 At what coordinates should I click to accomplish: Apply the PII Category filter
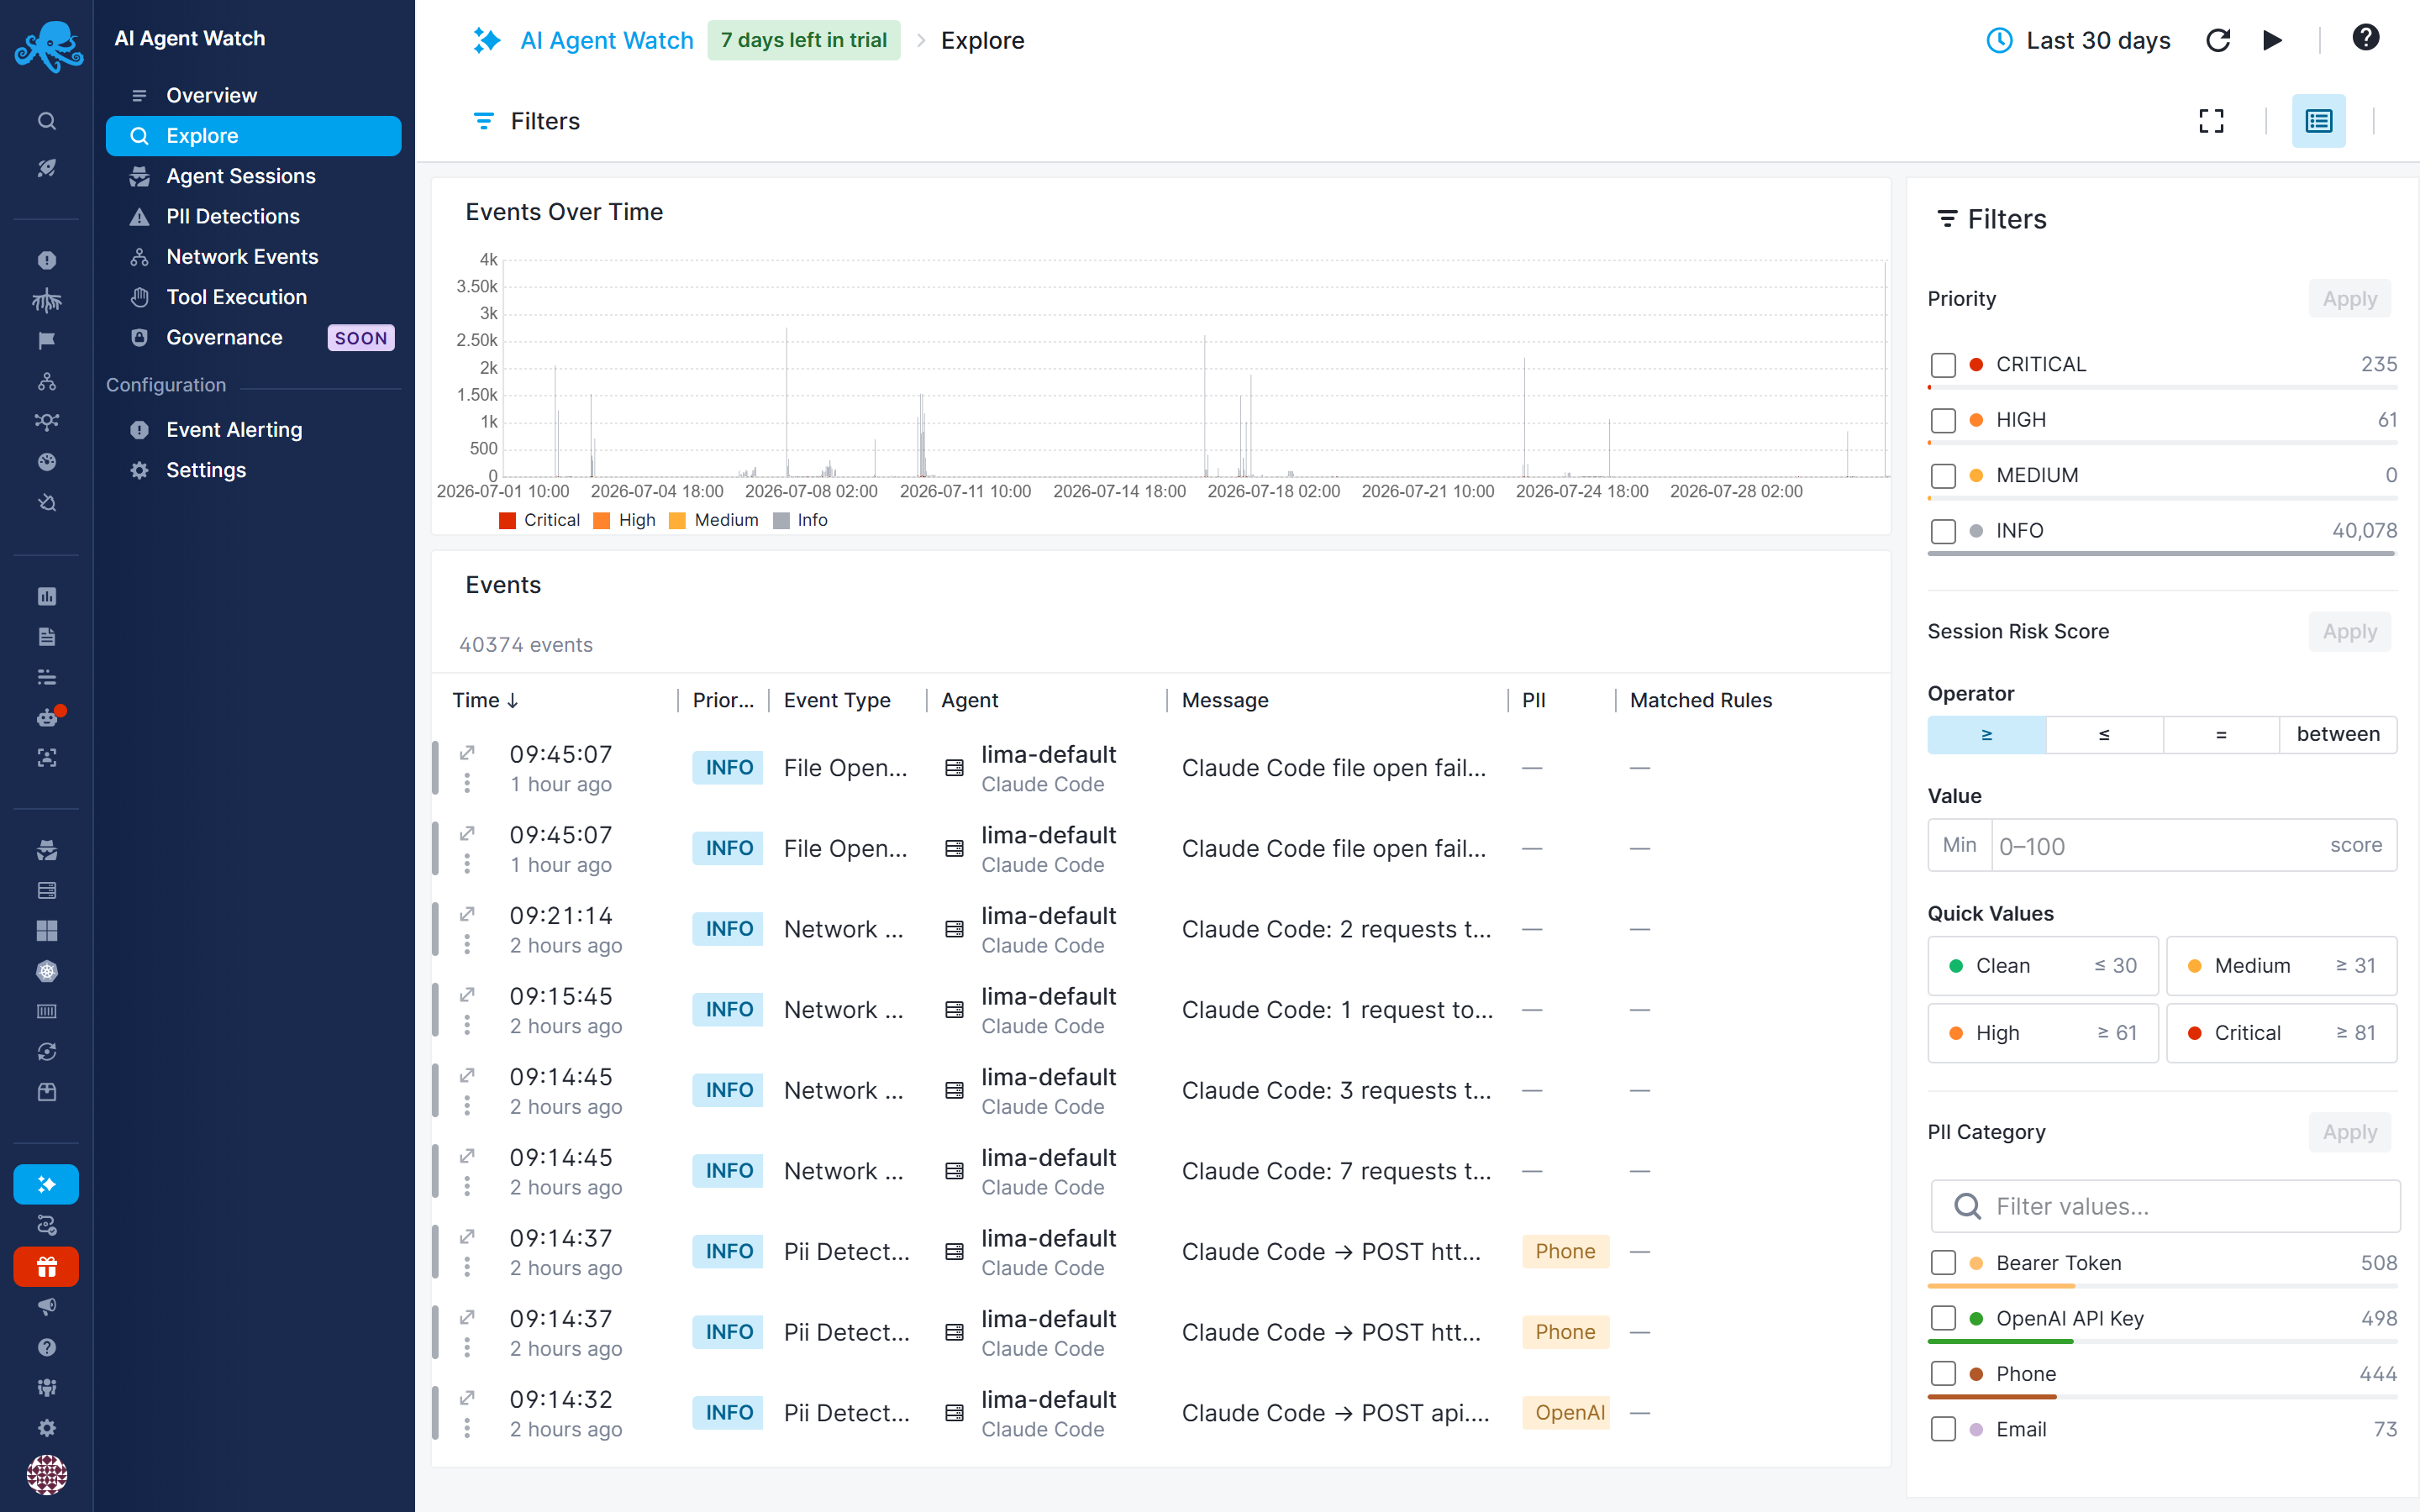coord(2349,1132)
